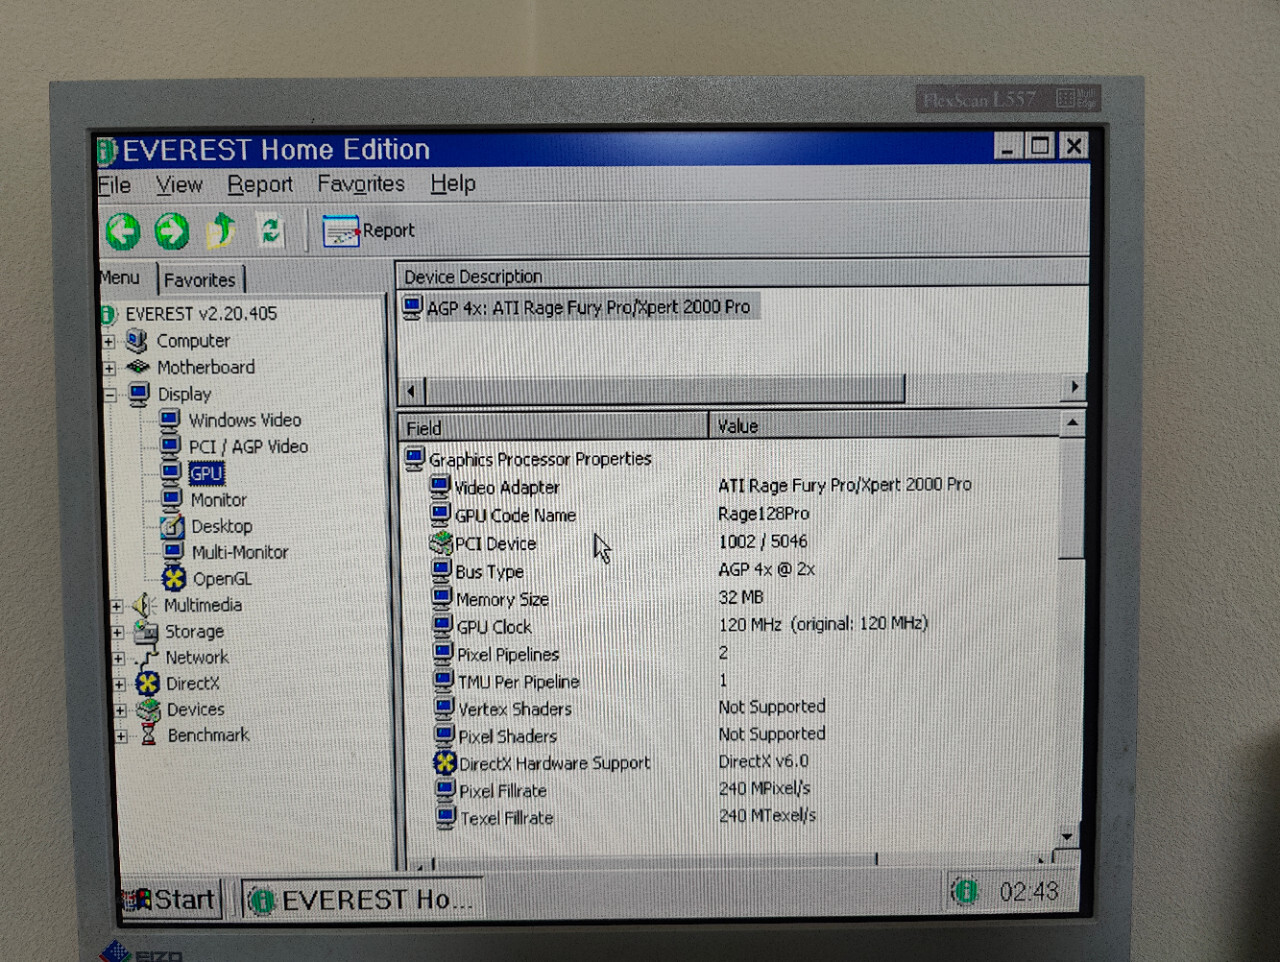Select the Windows Video tree item label

(x=245, y=420)
